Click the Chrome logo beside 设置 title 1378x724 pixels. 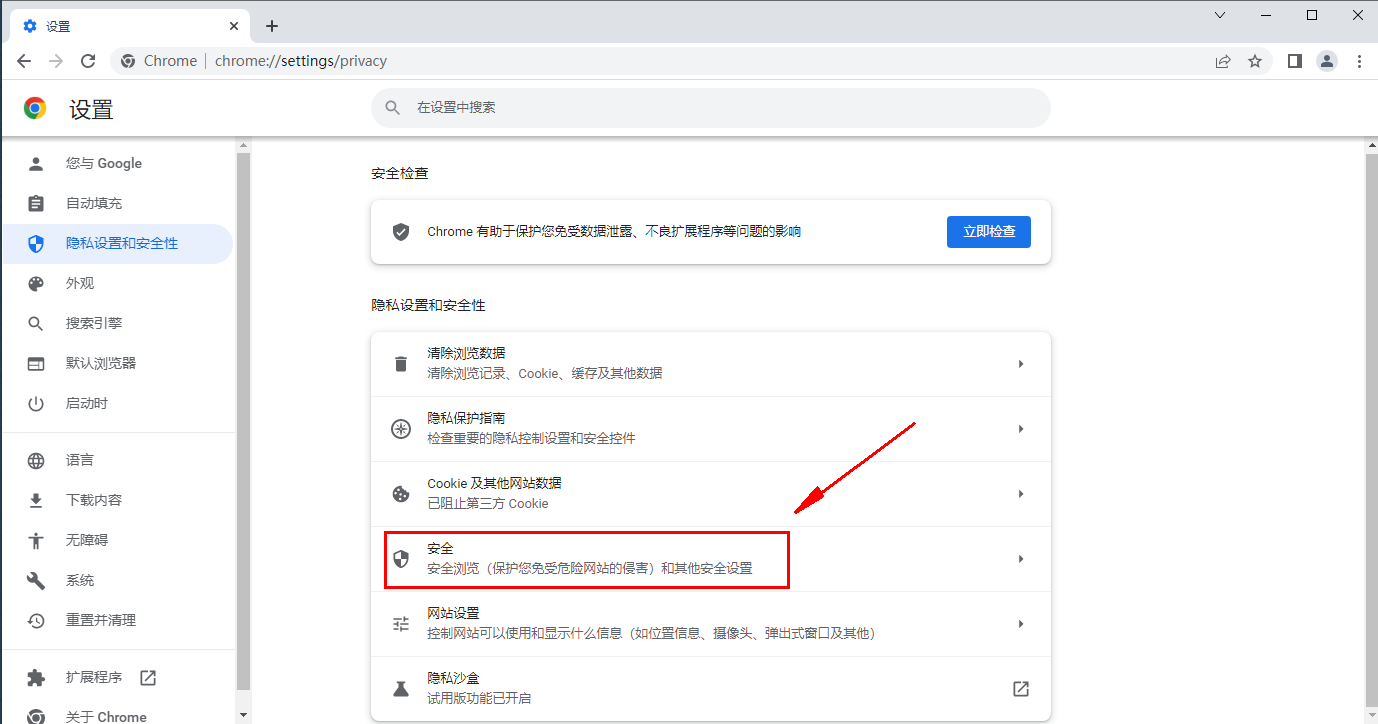(x=35, y=109)
